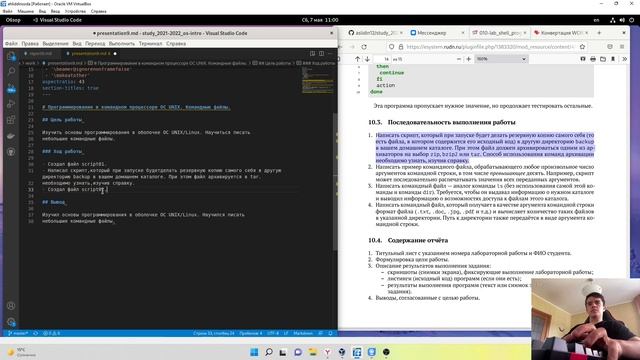Open the PDF viewer Tools chevron menu
The height and width of the screenshot is (360, 640).
pyautogui.click(x=624, y=59)
